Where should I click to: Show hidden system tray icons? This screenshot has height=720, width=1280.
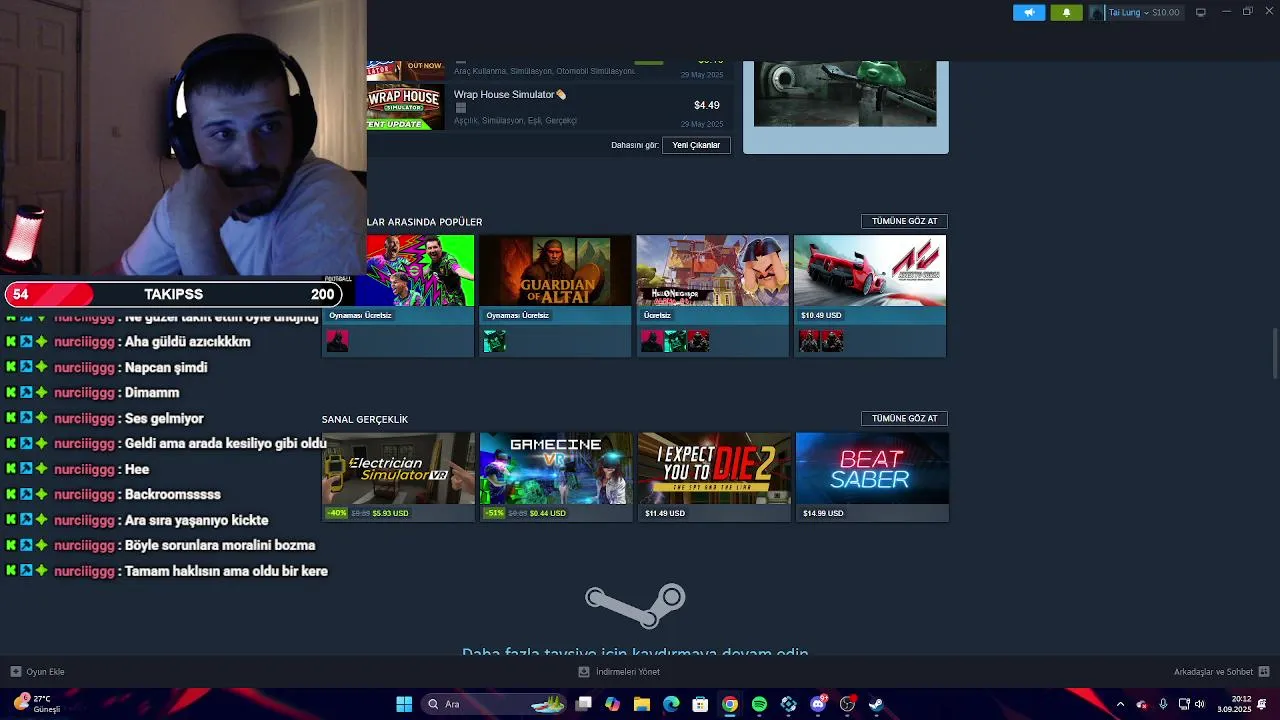(1120, 704)
